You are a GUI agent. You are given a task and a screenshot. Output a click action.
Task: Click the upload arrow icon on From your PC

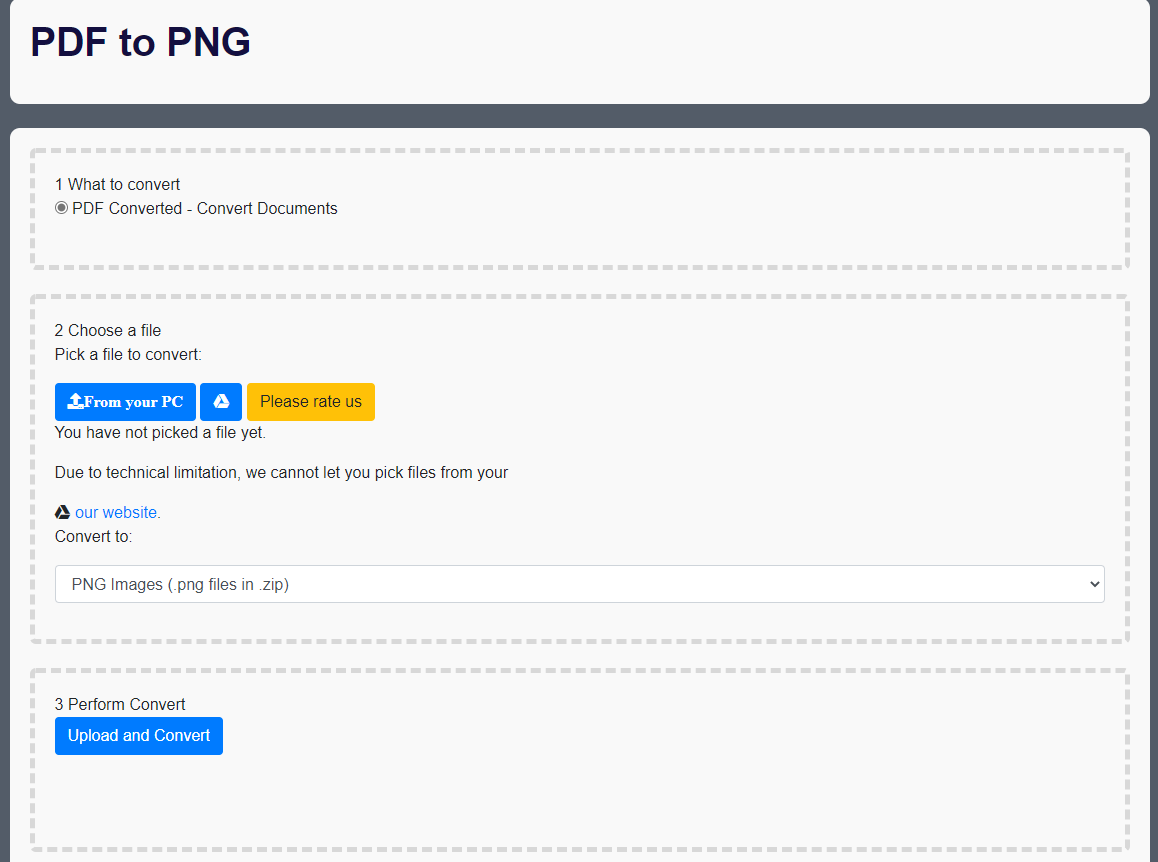click(75, 402)
